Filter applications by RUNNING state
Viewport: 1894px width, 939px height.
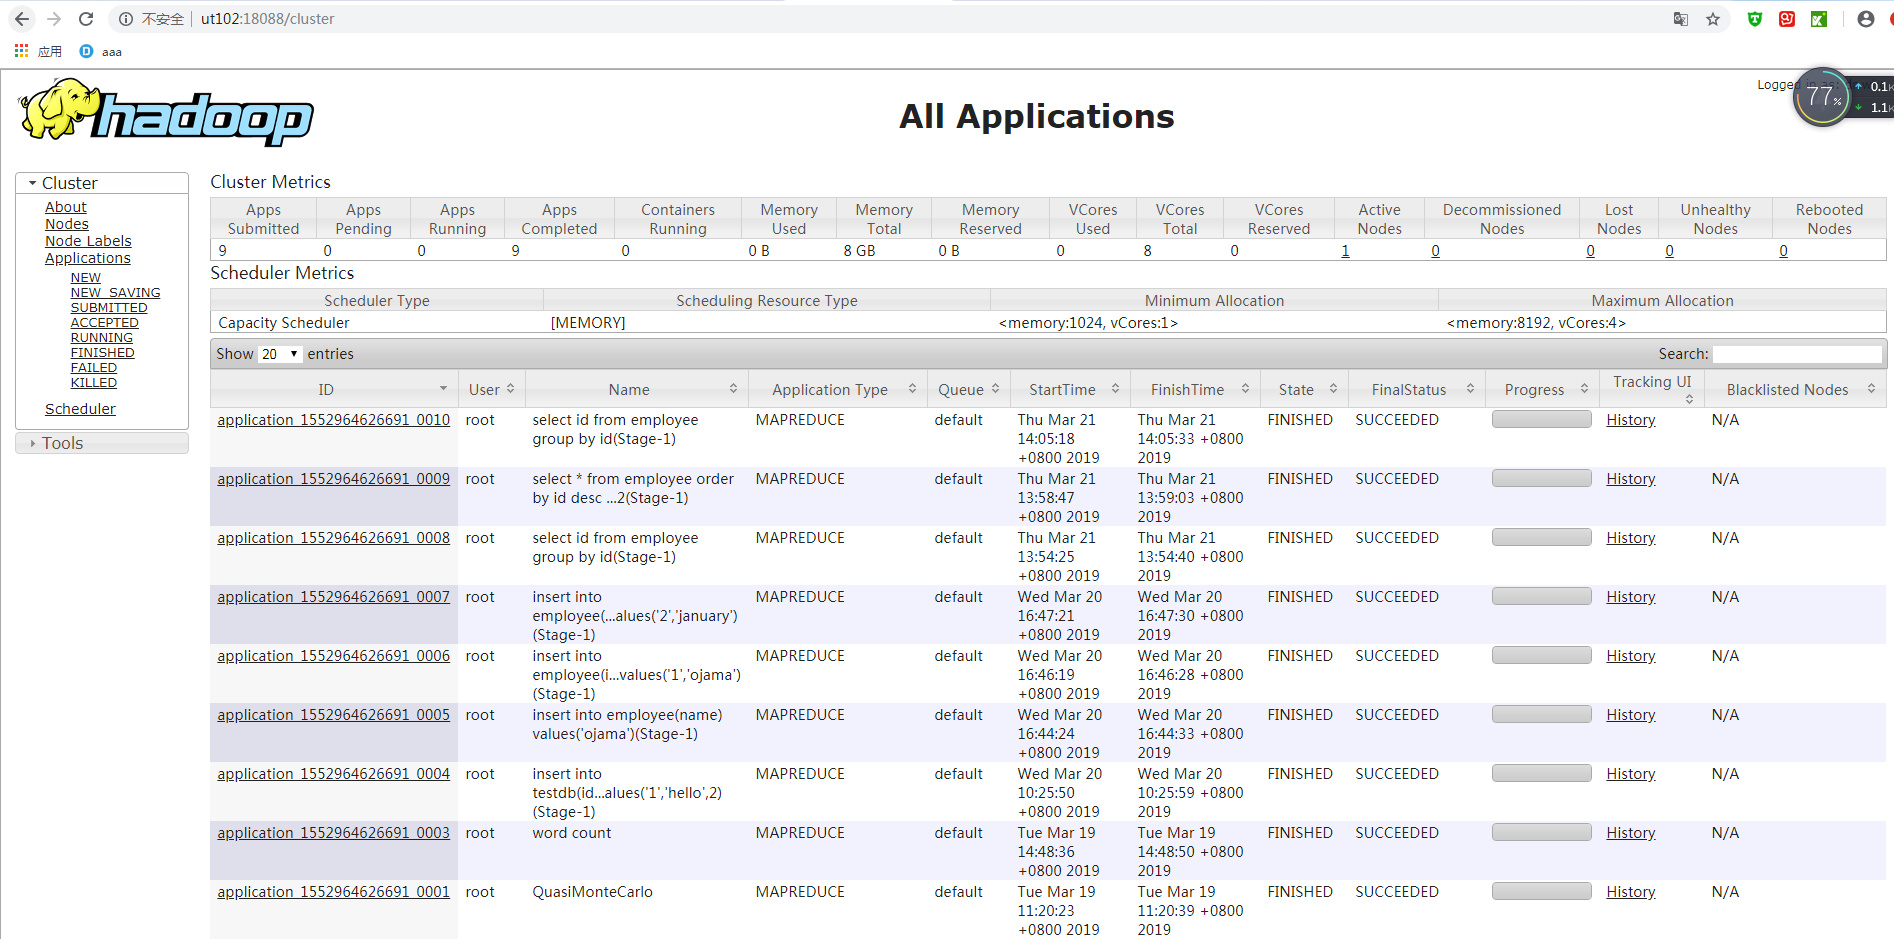pyautogui.click(x=102, y=338)
